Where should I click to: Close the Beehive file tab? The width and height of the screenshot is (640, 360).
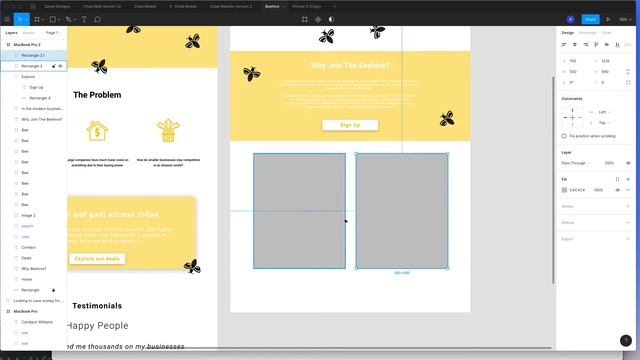(284, 7)
